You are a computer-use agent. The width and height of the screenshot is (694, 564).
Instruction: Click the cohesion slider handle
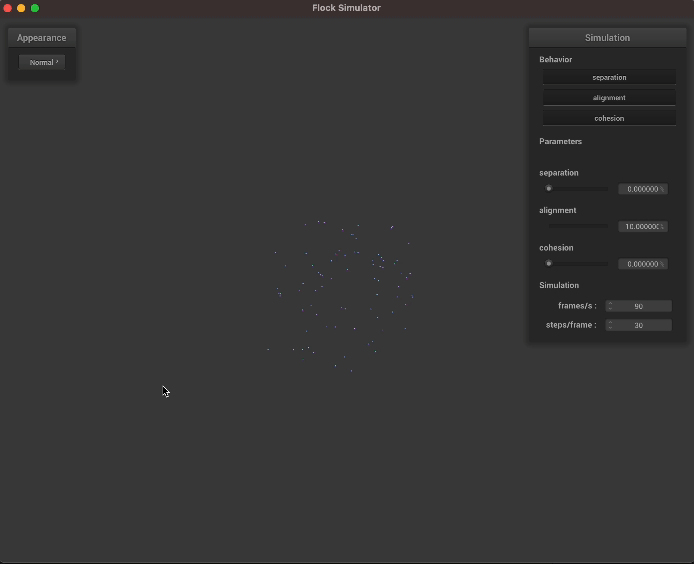[x=548, y=264]
